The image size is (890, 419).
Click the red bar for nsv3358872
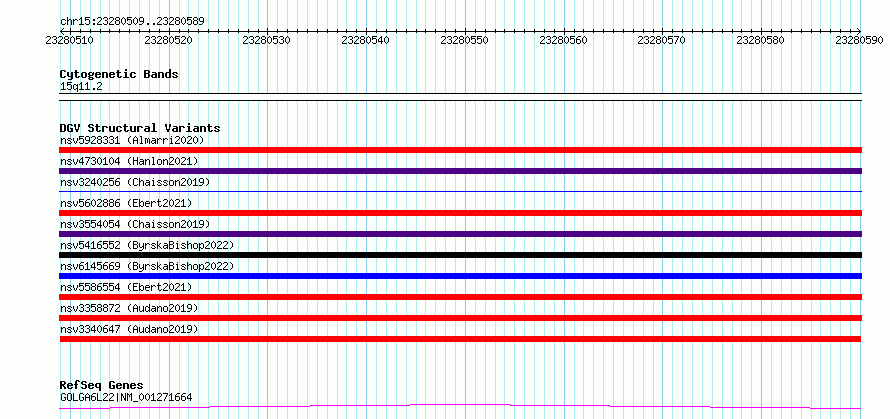(460, 318)
